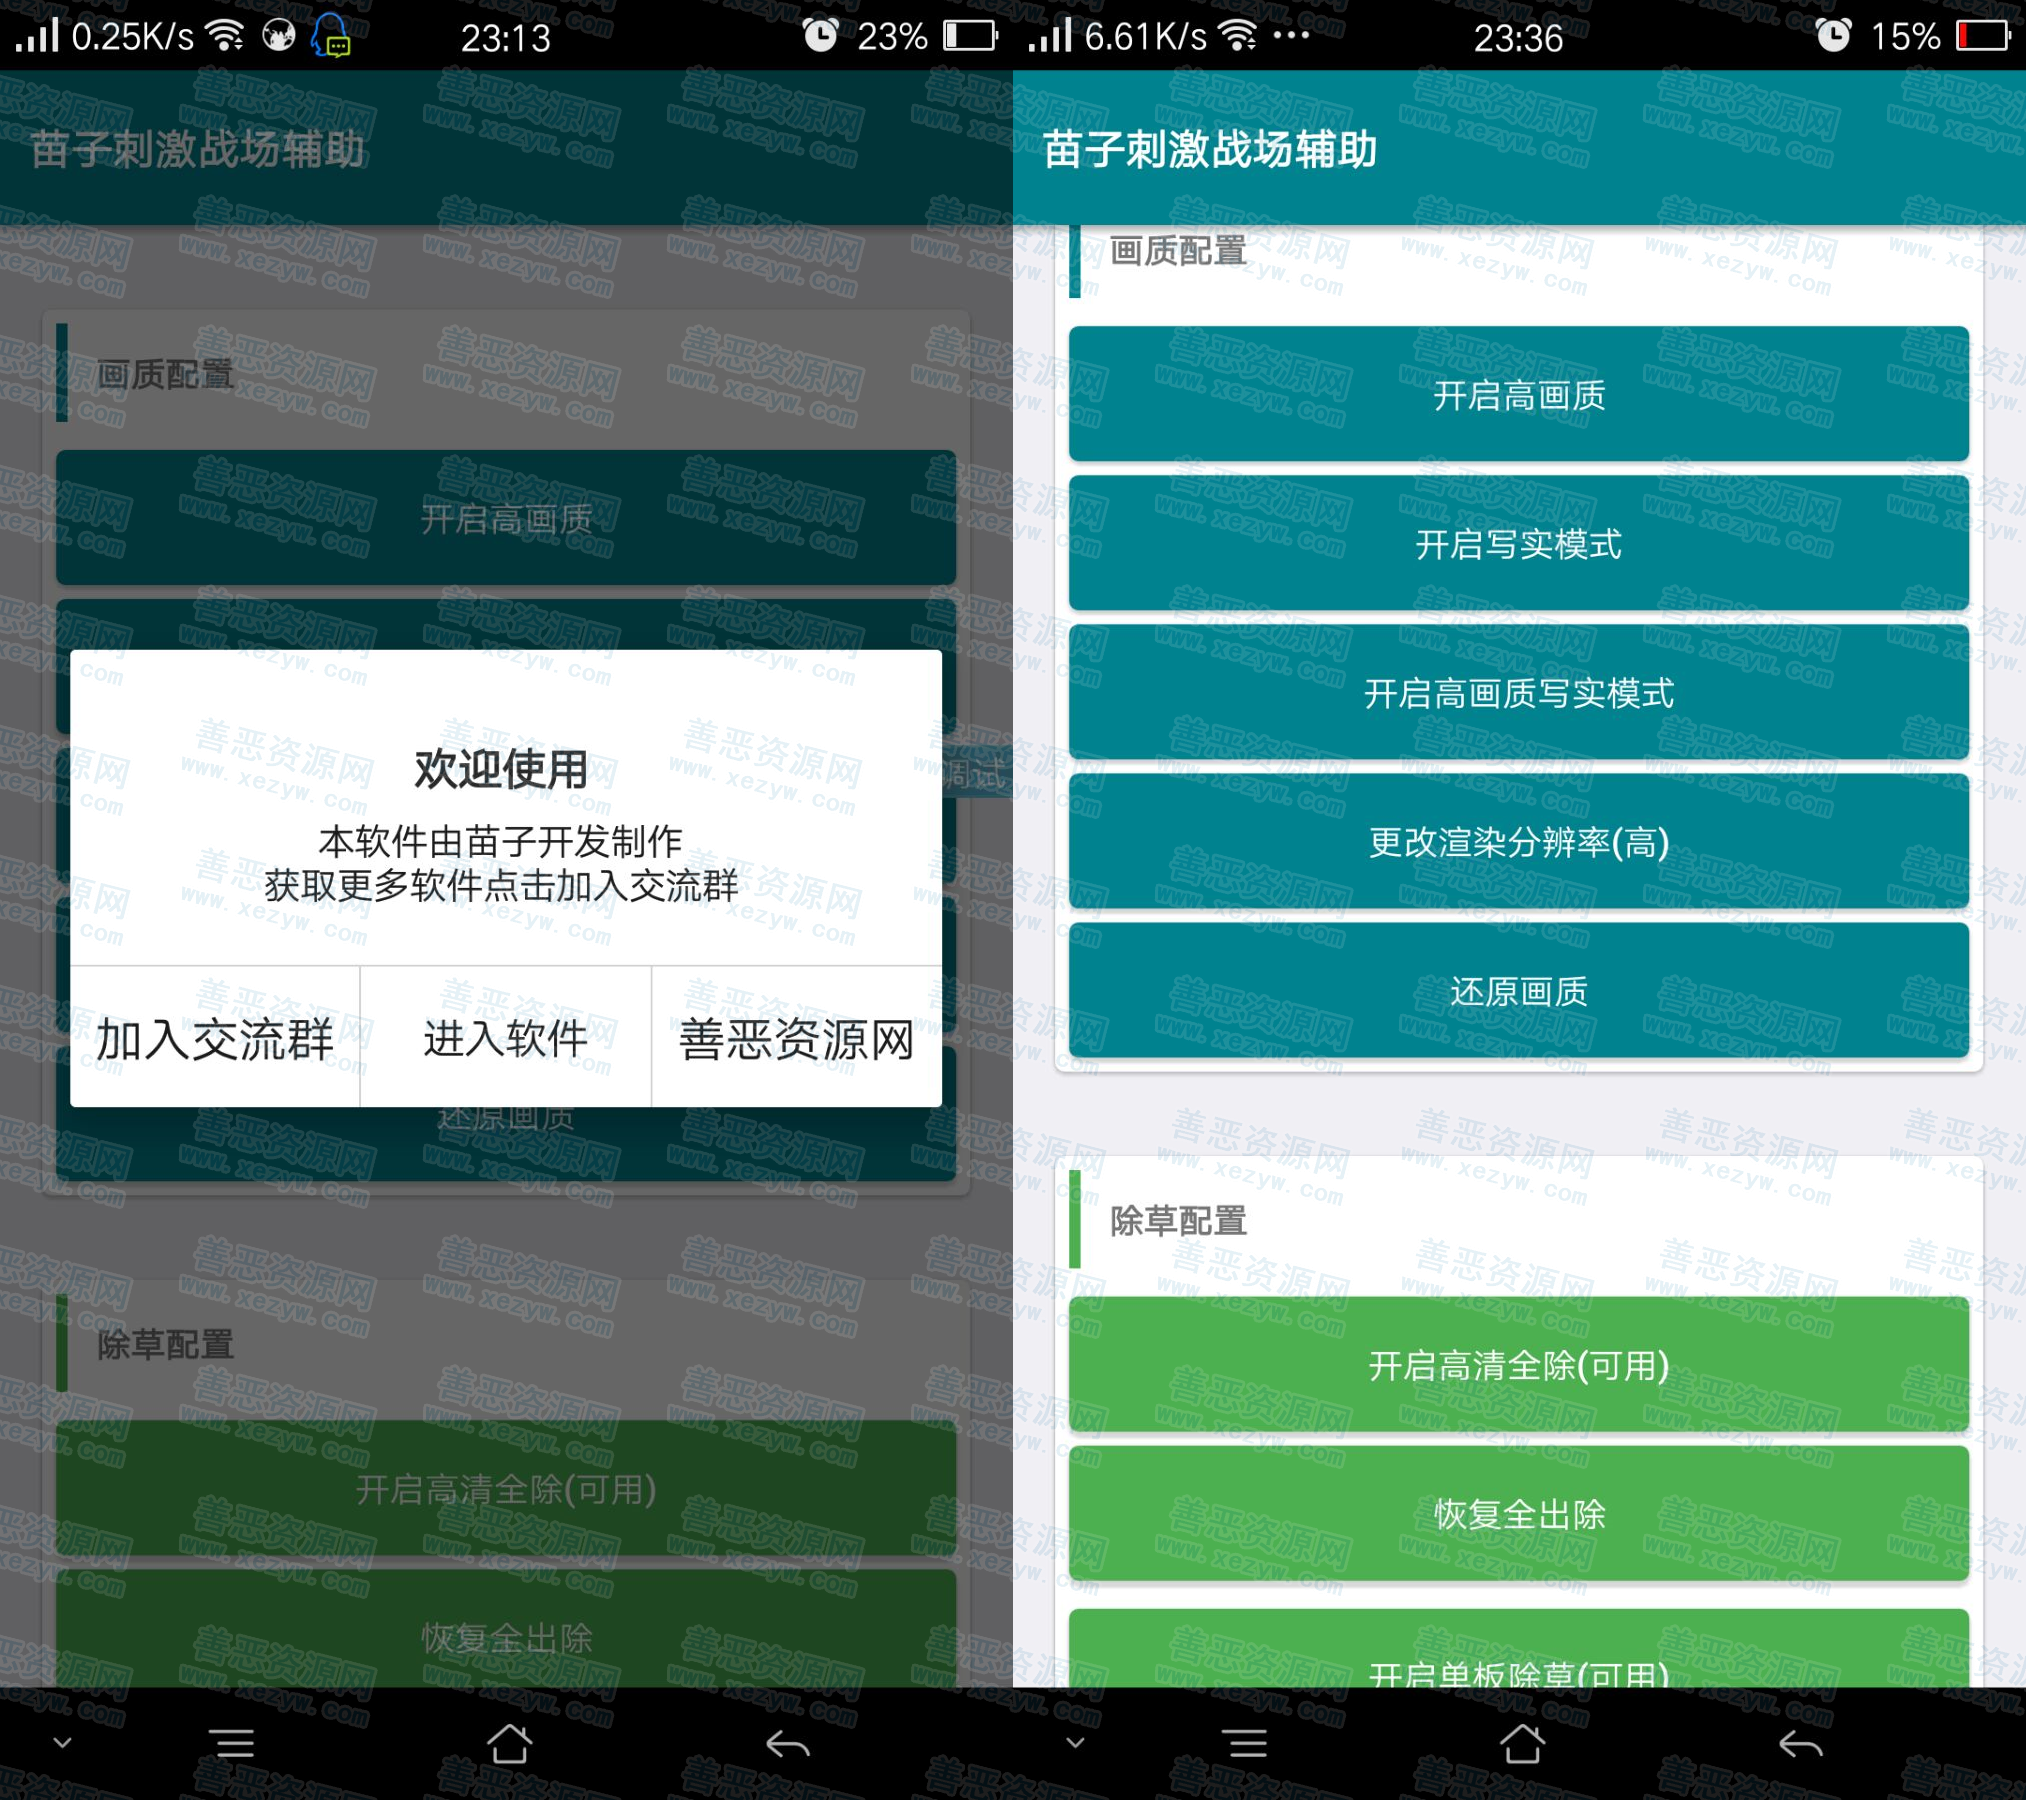Tap back arrow on left phone navbar
This screenshot has height=1800, width=2026.
[787, 1744]
